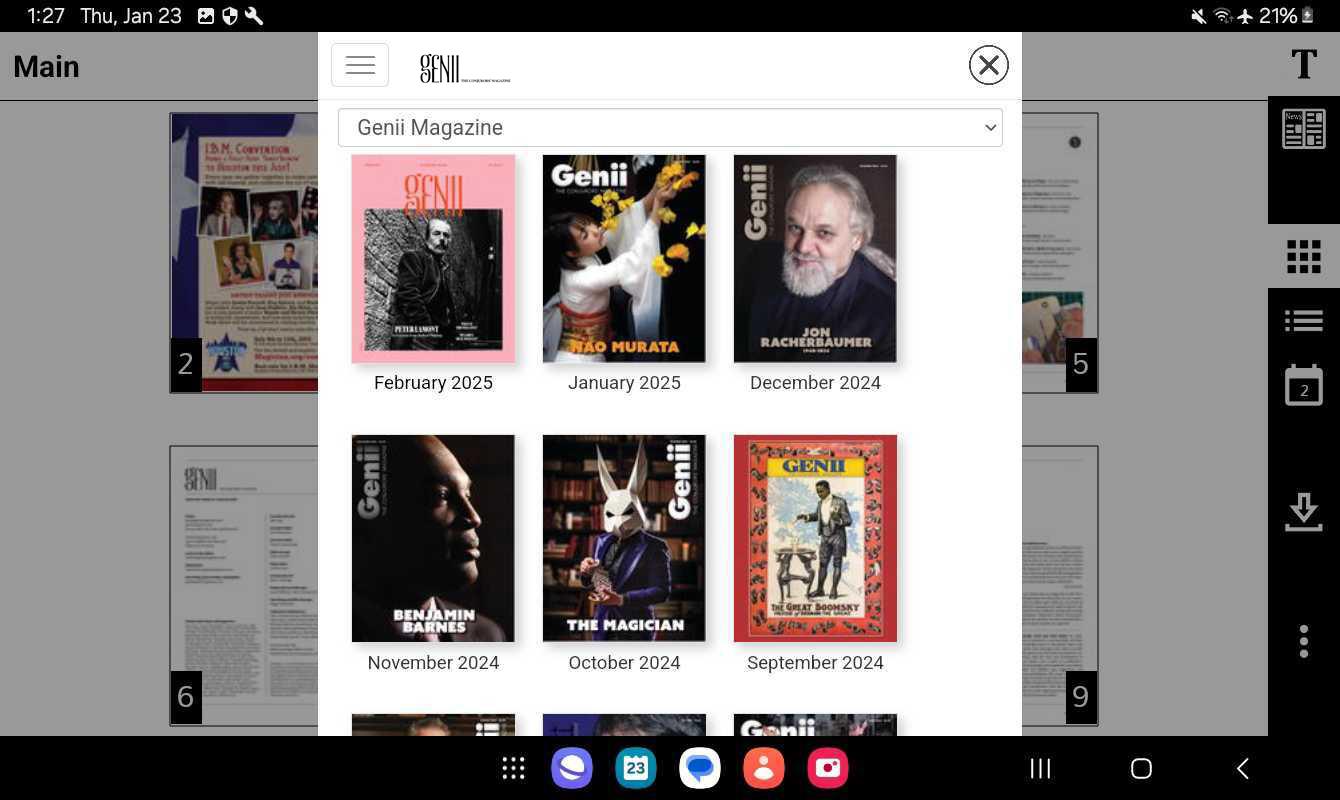1340x800 pixels.
Task: Tap the back navigation button
Action: 1243,768
